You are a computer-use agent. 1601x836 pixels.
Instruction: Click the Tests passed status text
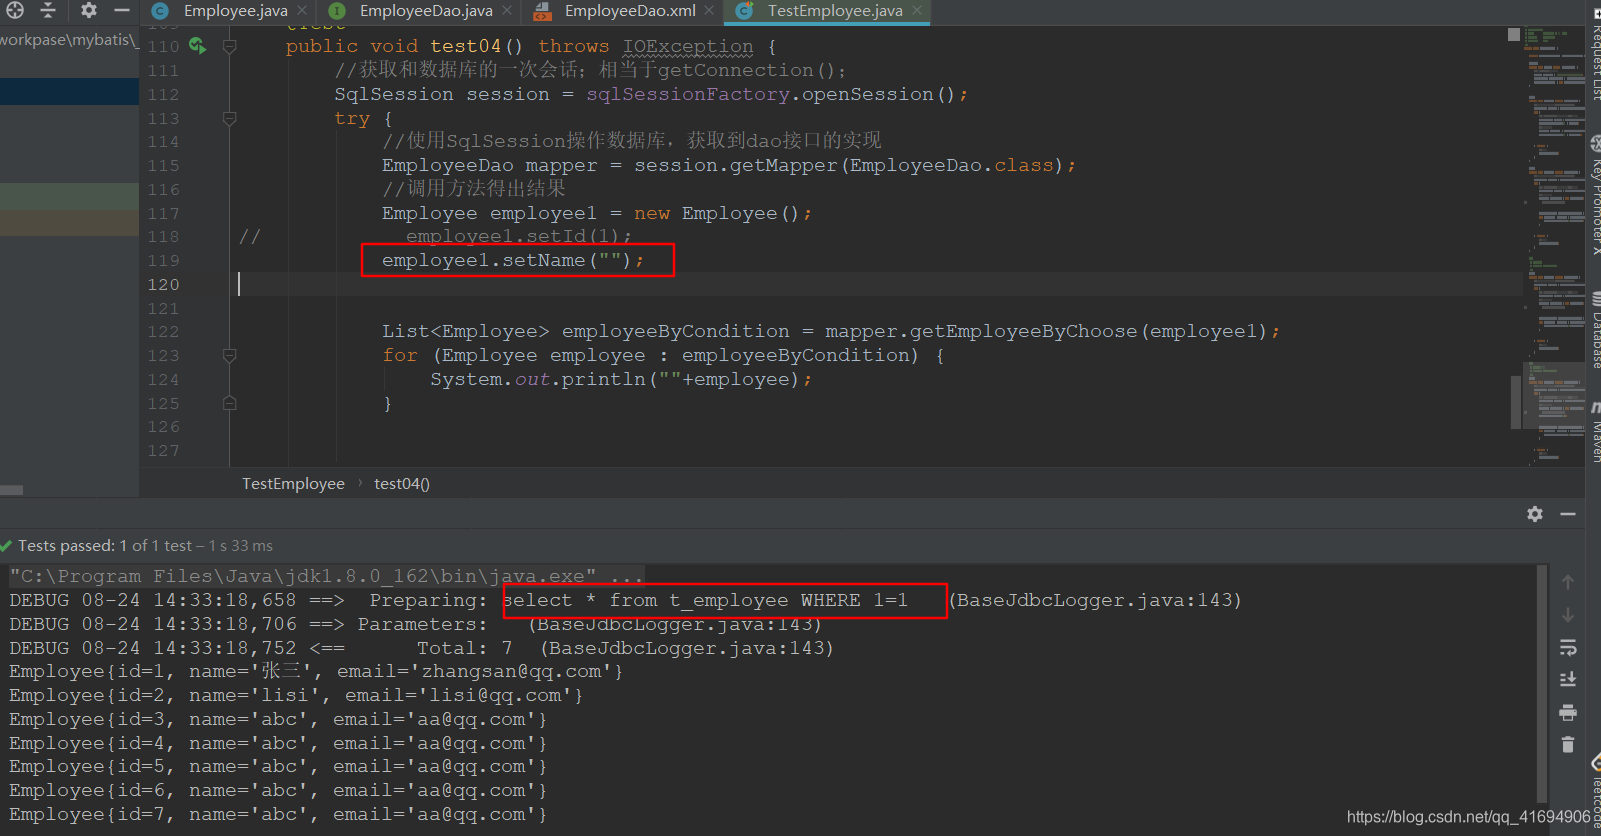click(145, 546)
